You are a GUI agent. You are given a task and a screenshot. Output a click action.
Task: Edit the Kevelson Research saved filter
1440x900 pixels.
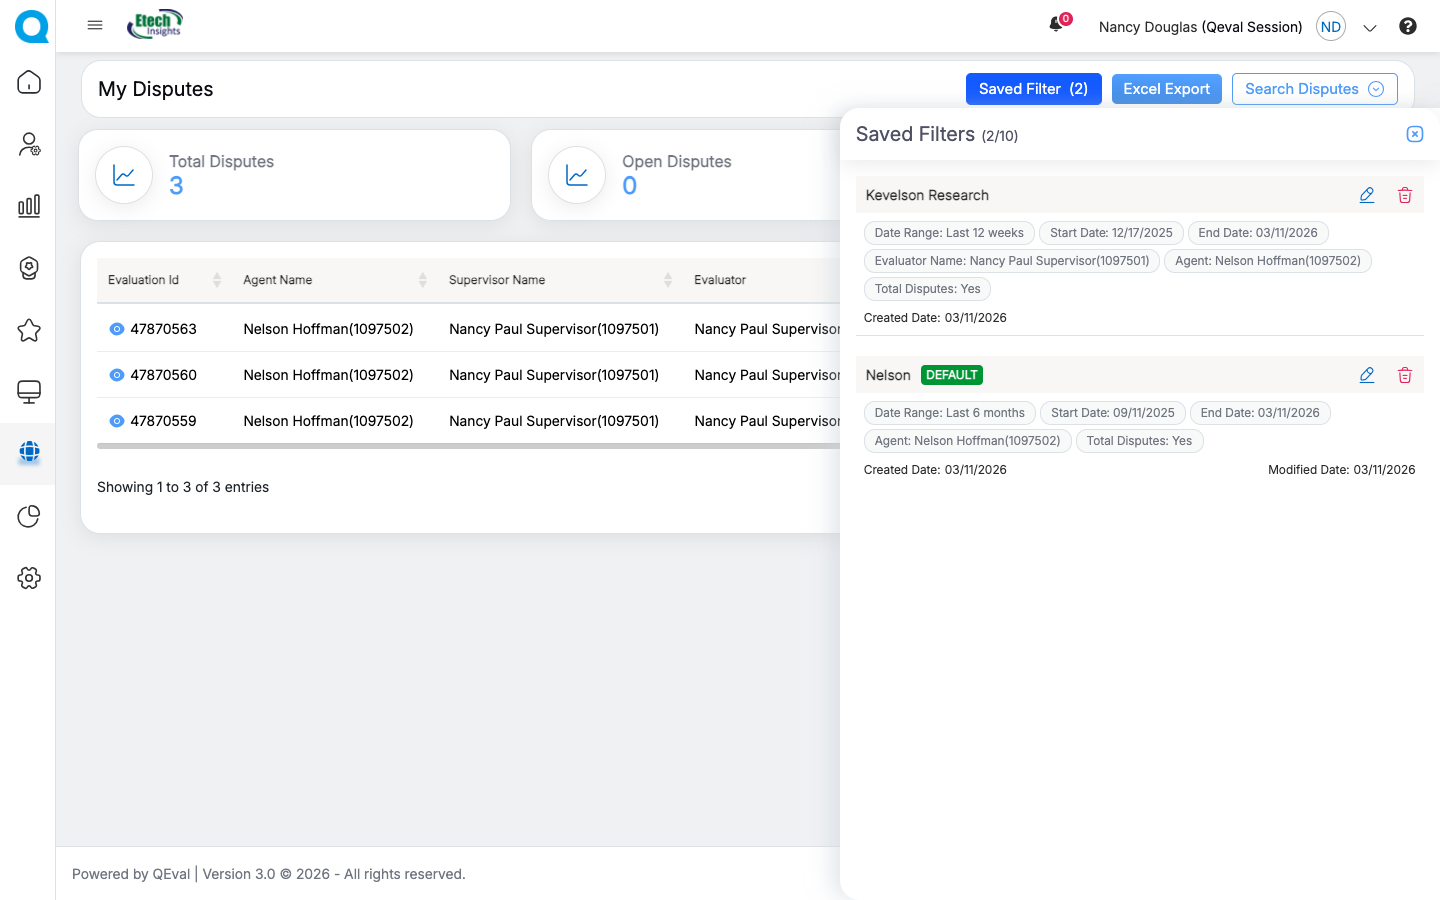(1366, 196)
